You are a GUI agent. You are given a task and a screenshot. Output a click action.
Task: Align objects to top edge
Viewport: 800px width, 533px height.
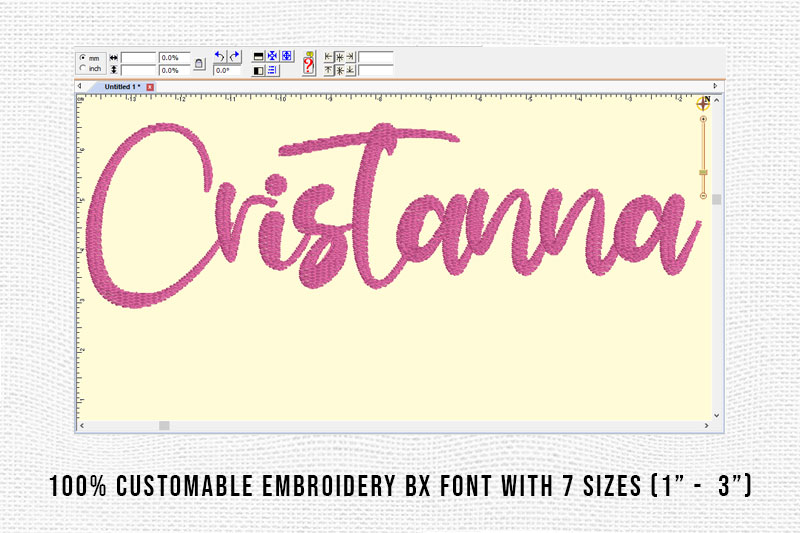click(328, 70)
